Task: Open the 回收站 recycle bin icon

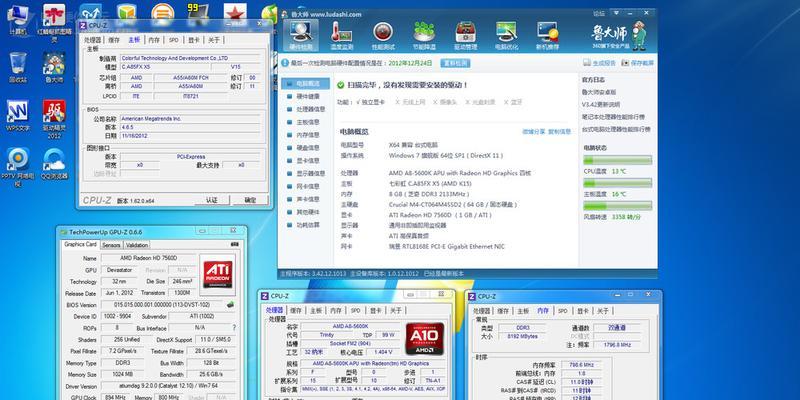Action: point(18,67)
